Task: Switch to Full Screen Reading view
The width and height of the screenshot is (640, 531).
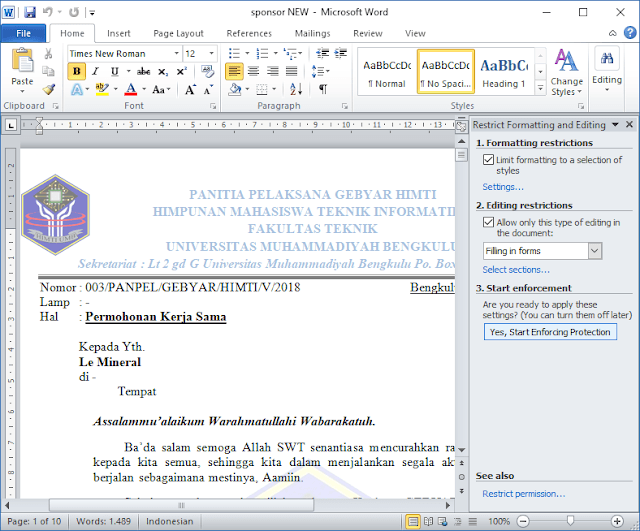Action: pos(428,521)
